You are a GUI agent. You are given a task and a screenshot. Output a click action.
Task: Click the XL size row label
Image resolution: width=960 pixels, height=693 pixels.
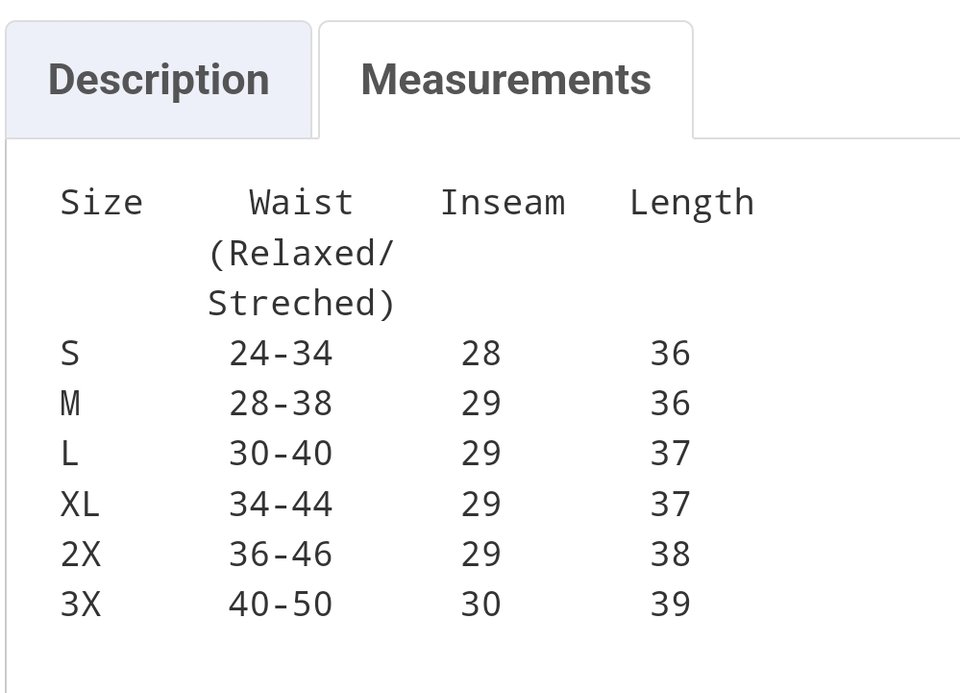pos(80,504)
